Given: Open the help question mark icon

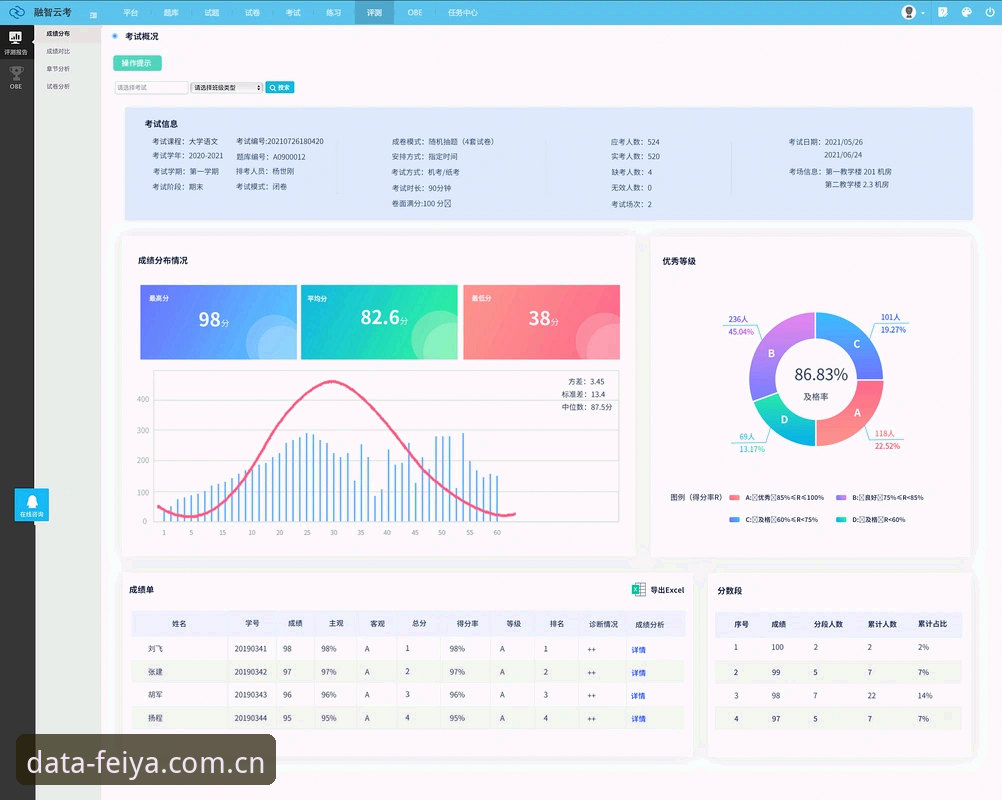Looking at the screenshot, I should pyautogui.click(x=943, y=12).
